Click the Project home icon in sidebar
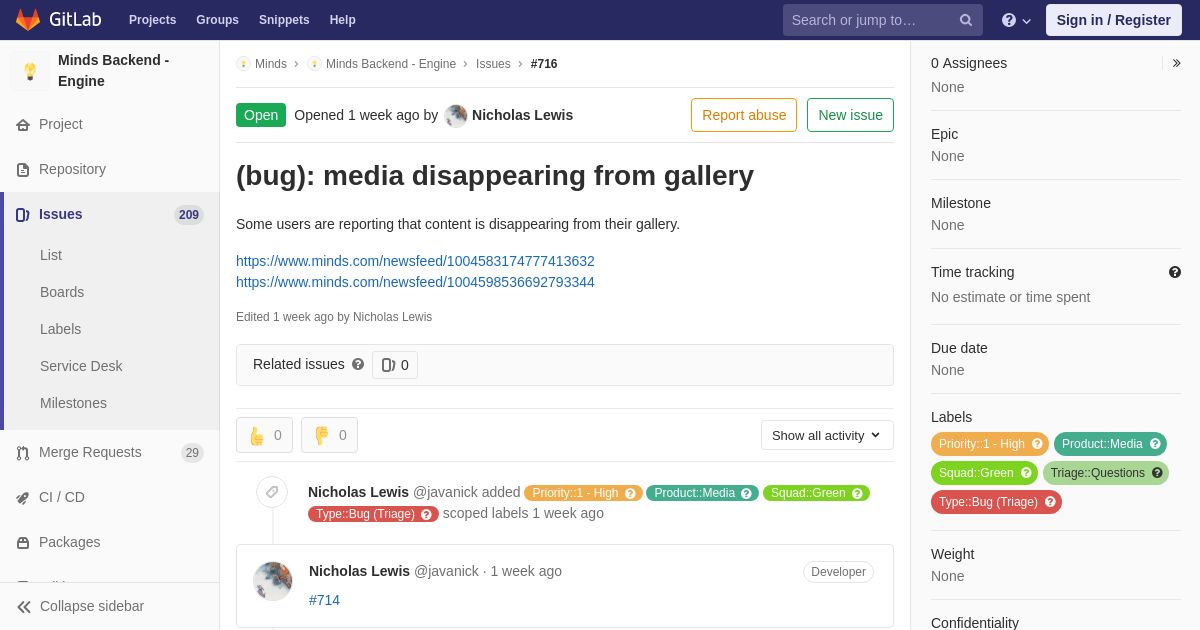The height and width of the screenshot is (630, 1200). (23, 125)
